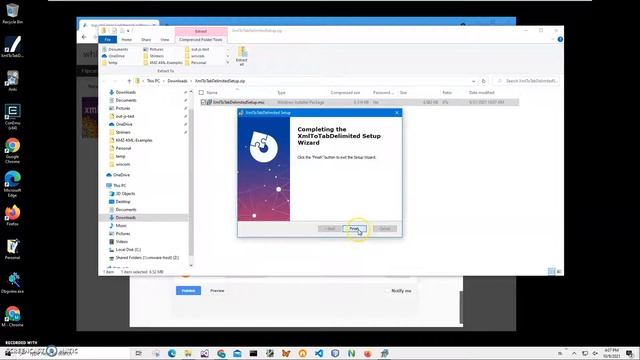
Task: Click the Extract contextual tab header
Action: (x=200, y=31)
